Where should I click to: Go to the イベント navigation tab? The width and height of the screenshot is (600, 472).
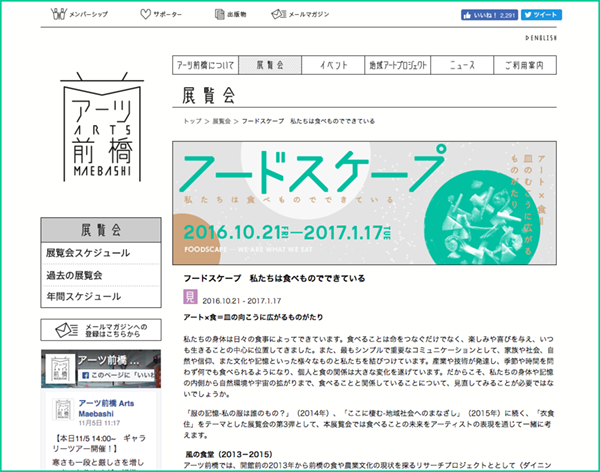pos(335,64)
